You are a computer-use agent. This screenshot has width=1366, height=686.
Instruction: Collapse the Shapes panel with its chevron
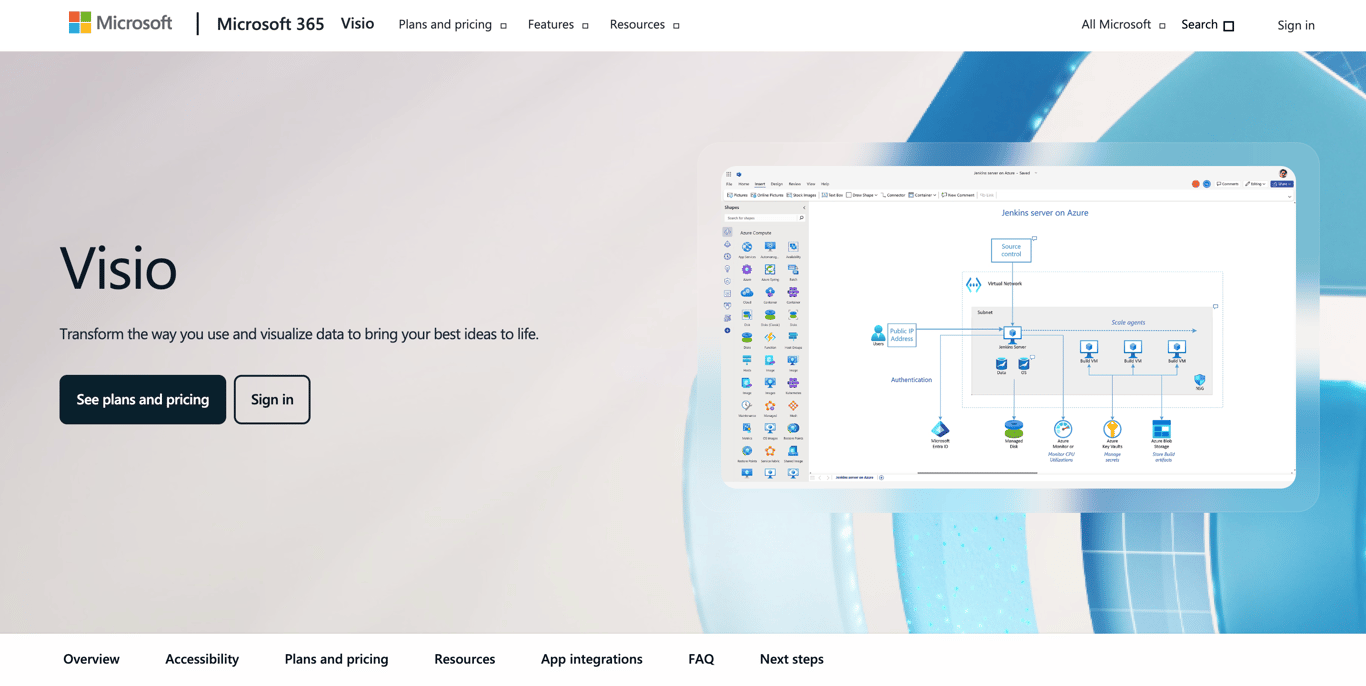[804, 208]
